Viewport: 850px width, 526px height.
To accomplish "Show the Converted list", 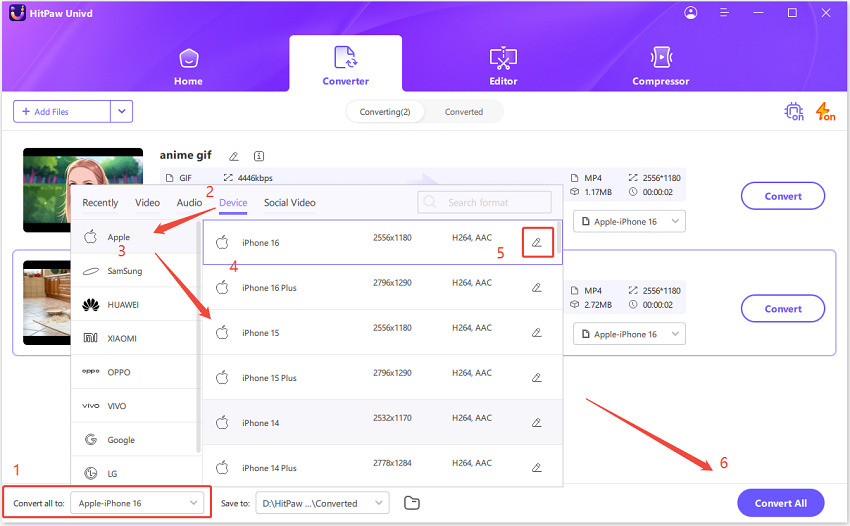I will click(463, 112).
